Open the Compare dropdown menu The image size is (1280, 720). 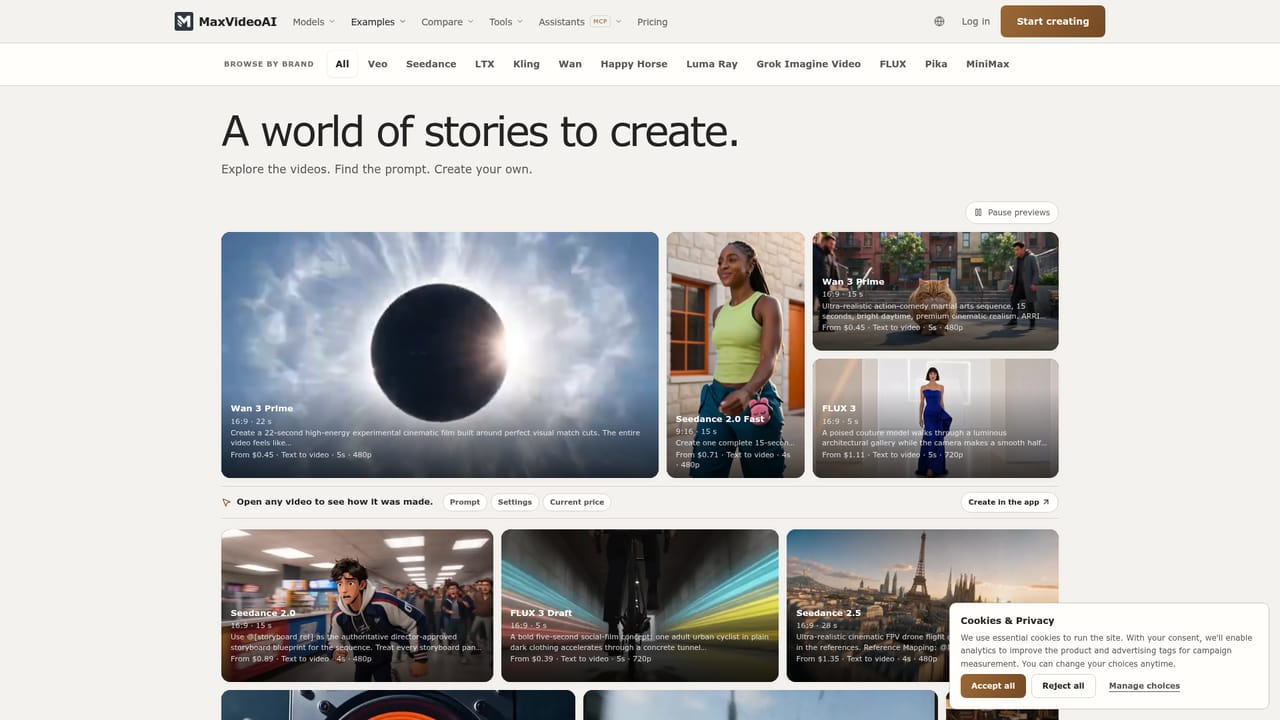[447, 21]
